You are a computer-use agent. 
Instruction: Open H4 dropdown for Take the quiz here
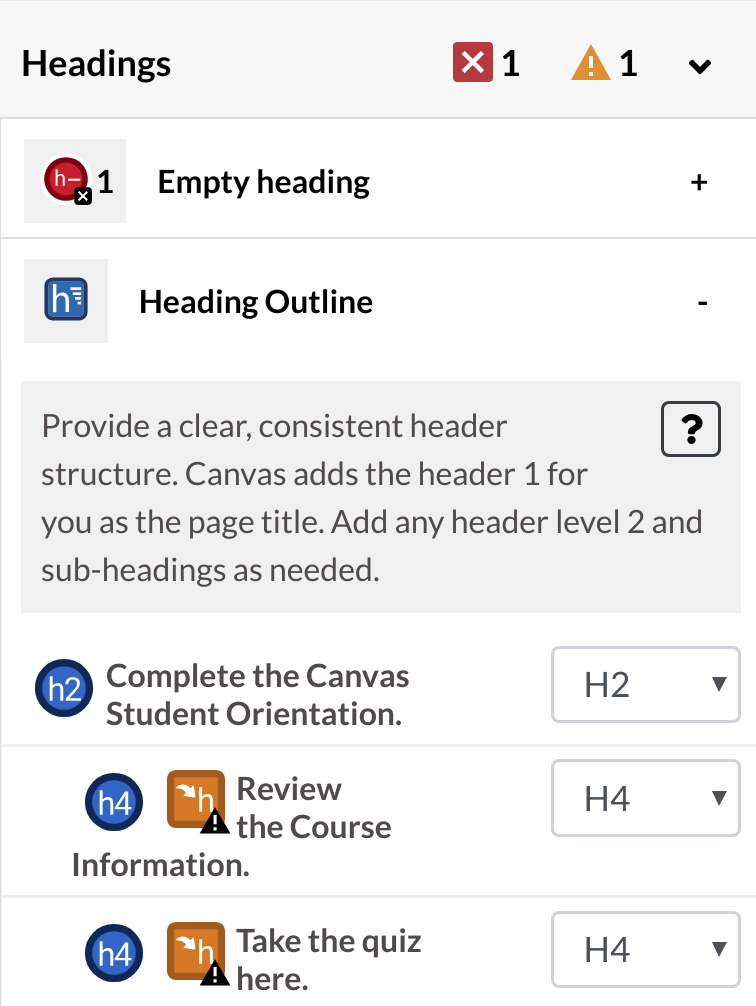646,950
